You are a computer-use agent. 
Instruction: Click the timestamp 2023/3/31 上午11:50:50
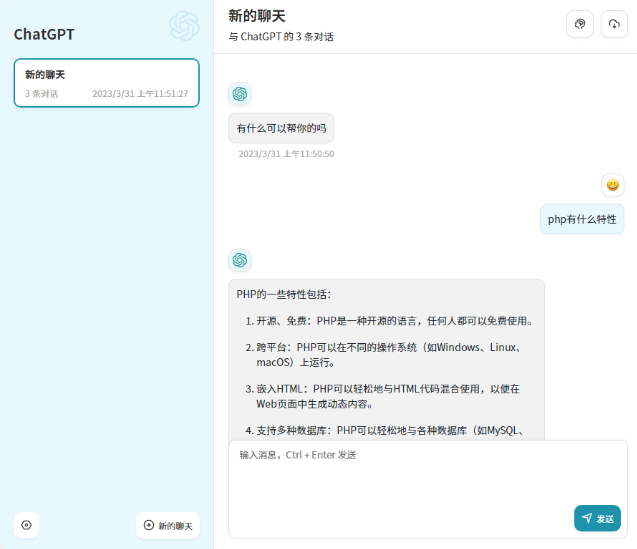286,154
